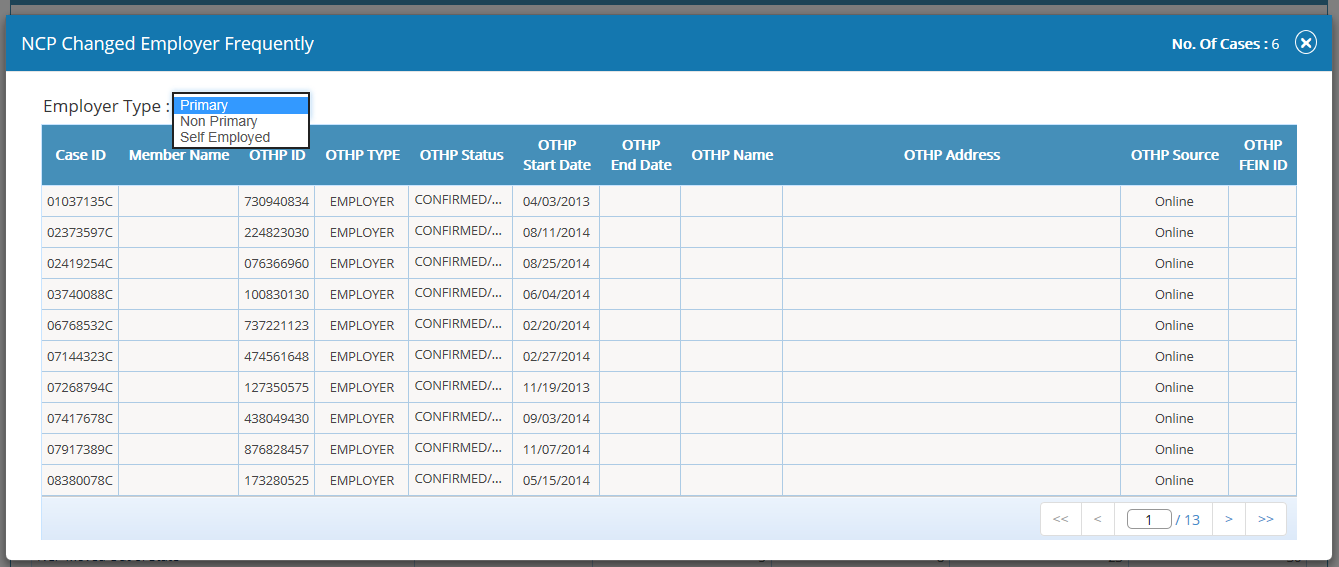Select case ID 01037135C
The height and width of the screenshot is (567, 1339).
(x=80, y=201)
